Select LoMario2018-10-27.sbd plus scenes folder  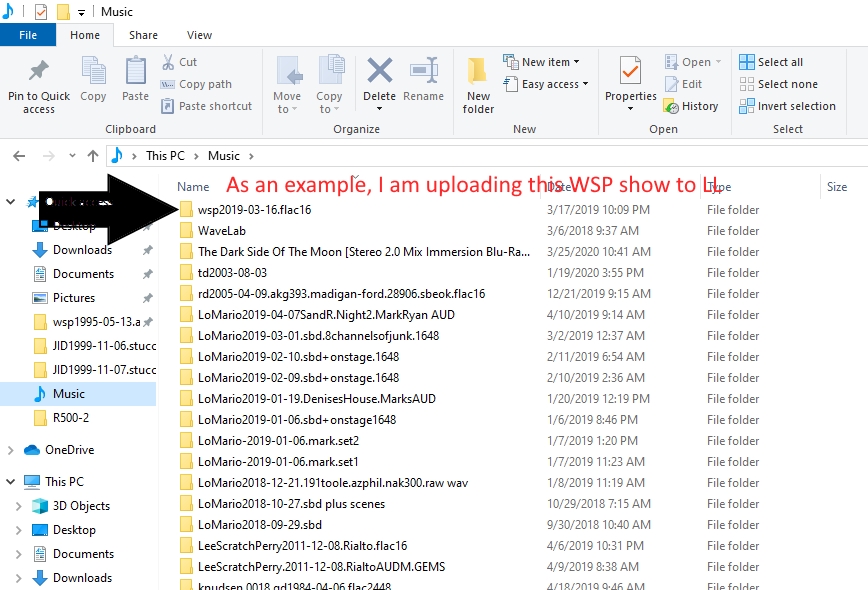pos(291,504)
